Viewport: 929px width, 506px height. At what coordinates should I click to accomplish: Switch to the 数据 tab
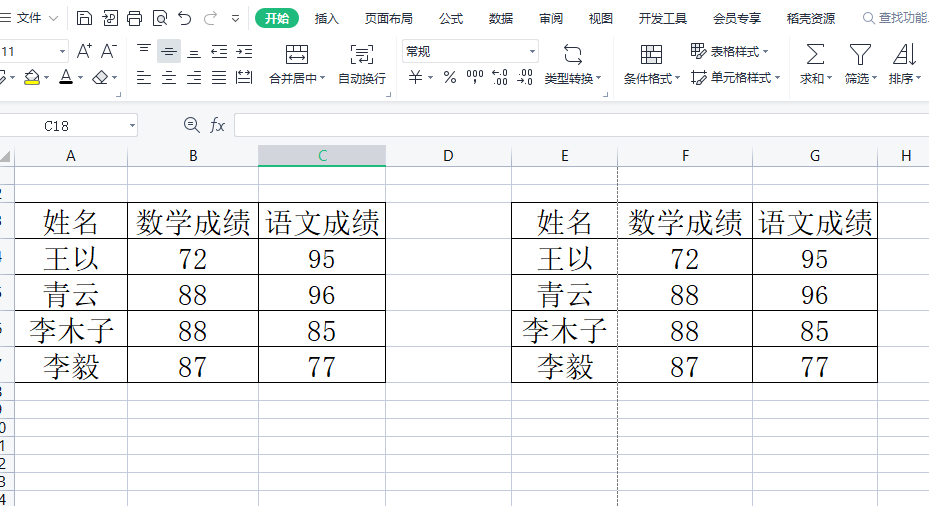tap(501, 19)
